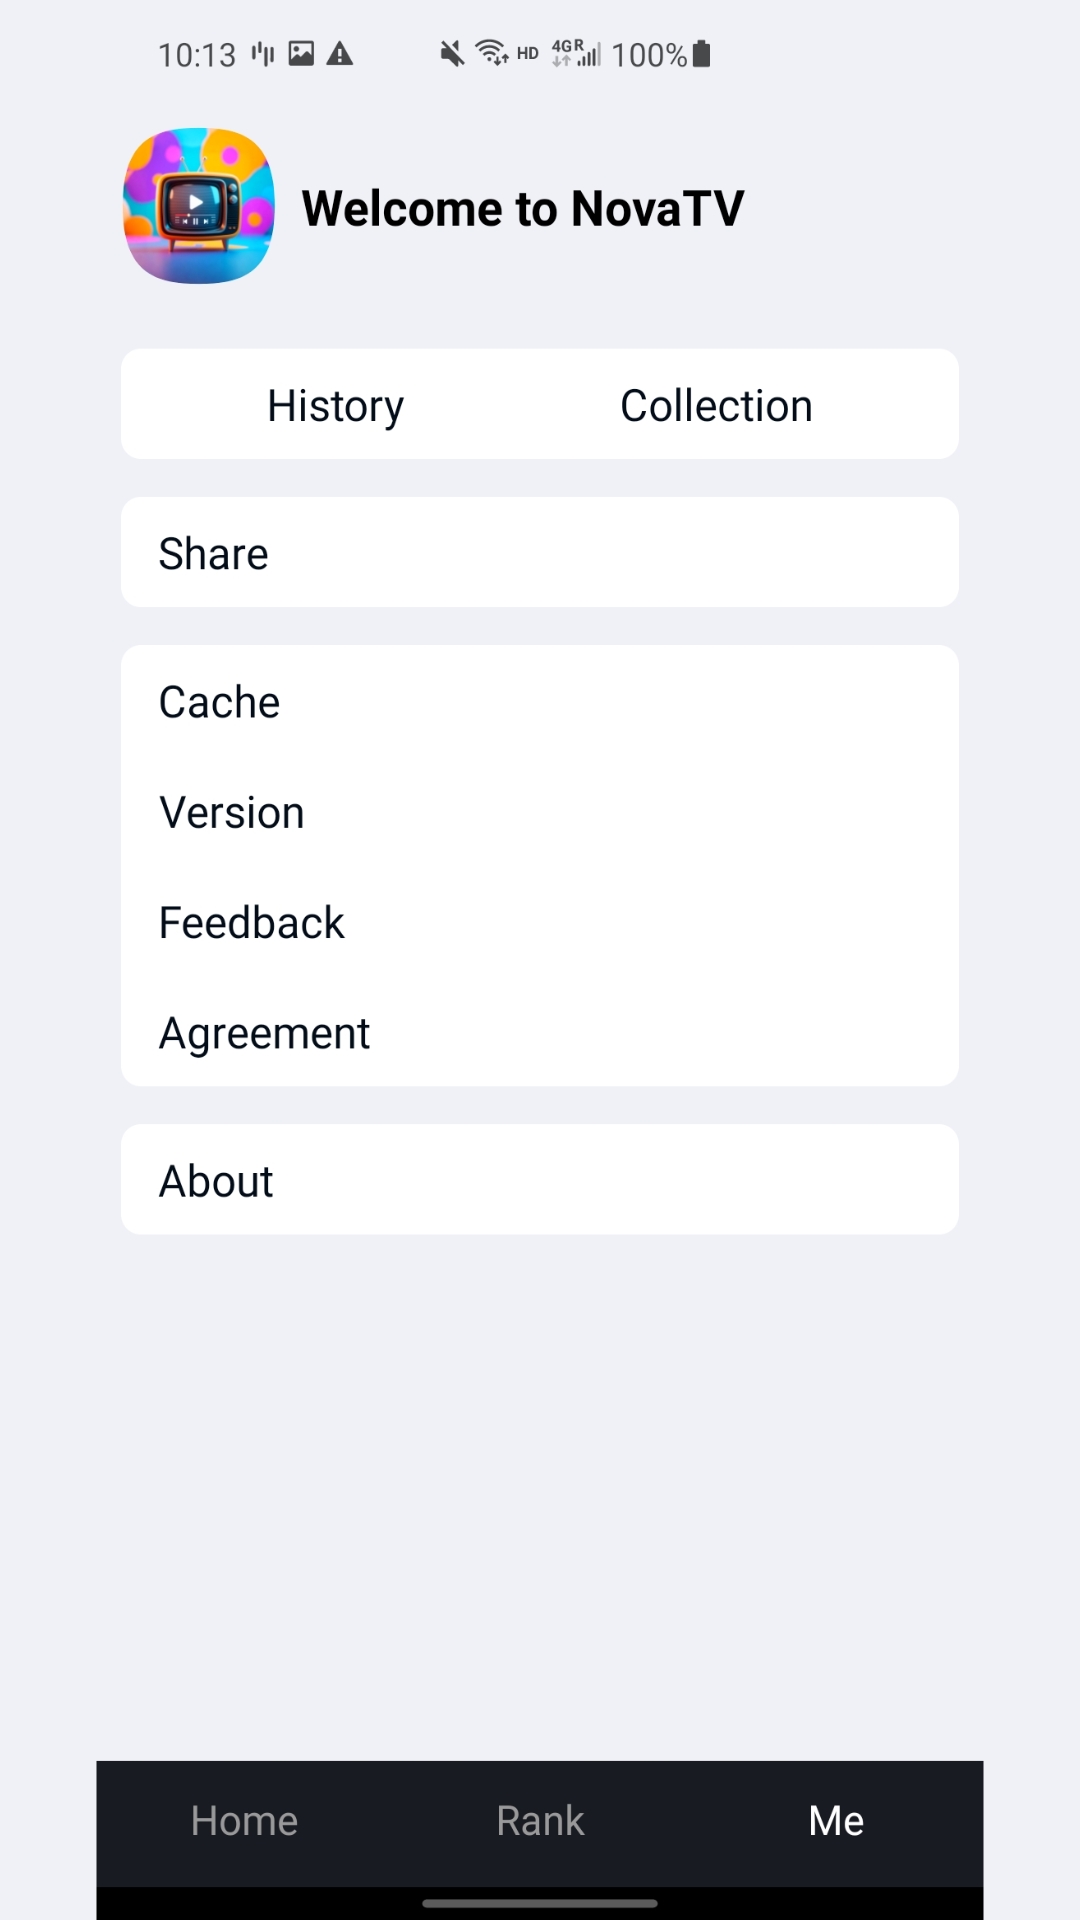Viewport: 1080px width, 1920px height.
Task: Switch to the Home tab
Action: [x=244, y=1821]
